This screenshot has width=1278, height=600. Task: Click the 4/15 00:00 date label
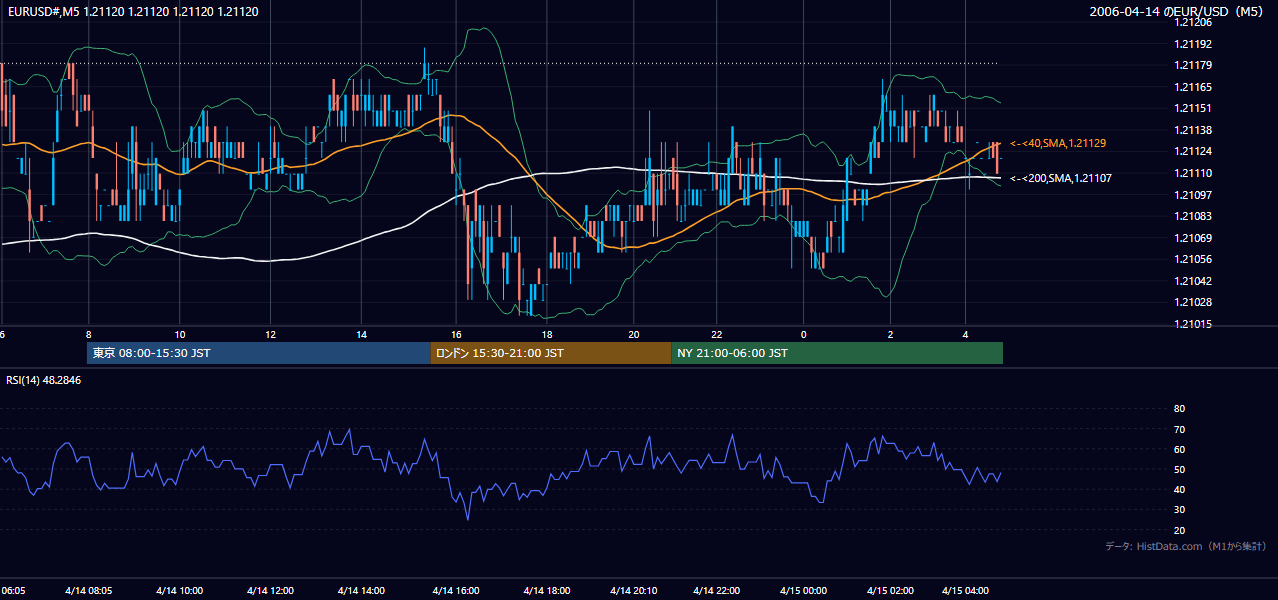804,591
